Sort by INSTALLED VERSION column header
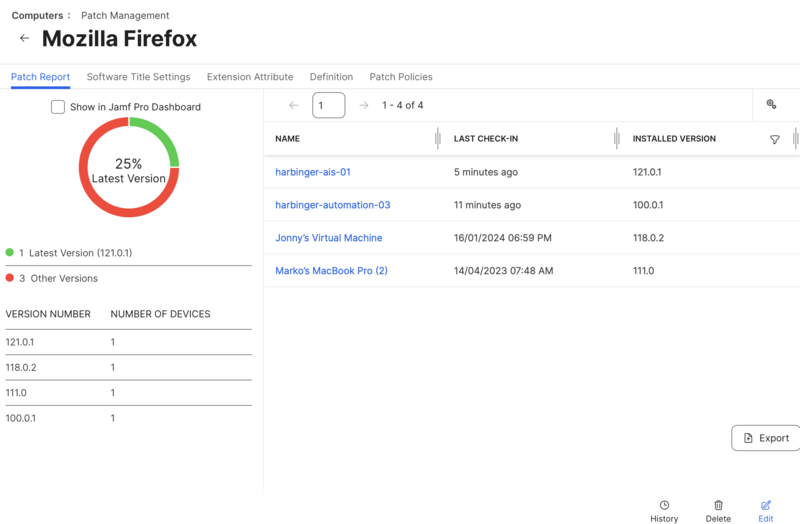This screenshot has width=800, height=524. point(674,138)
